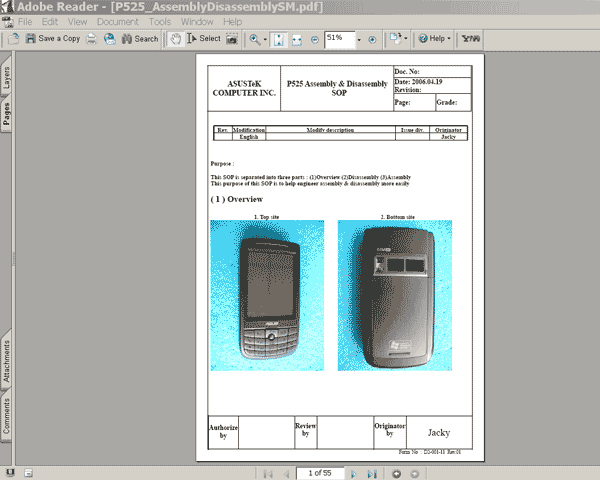The image size is (600, 480).
Task: Click the '(1) Overview' heading
Action: [x=236, y=199]
